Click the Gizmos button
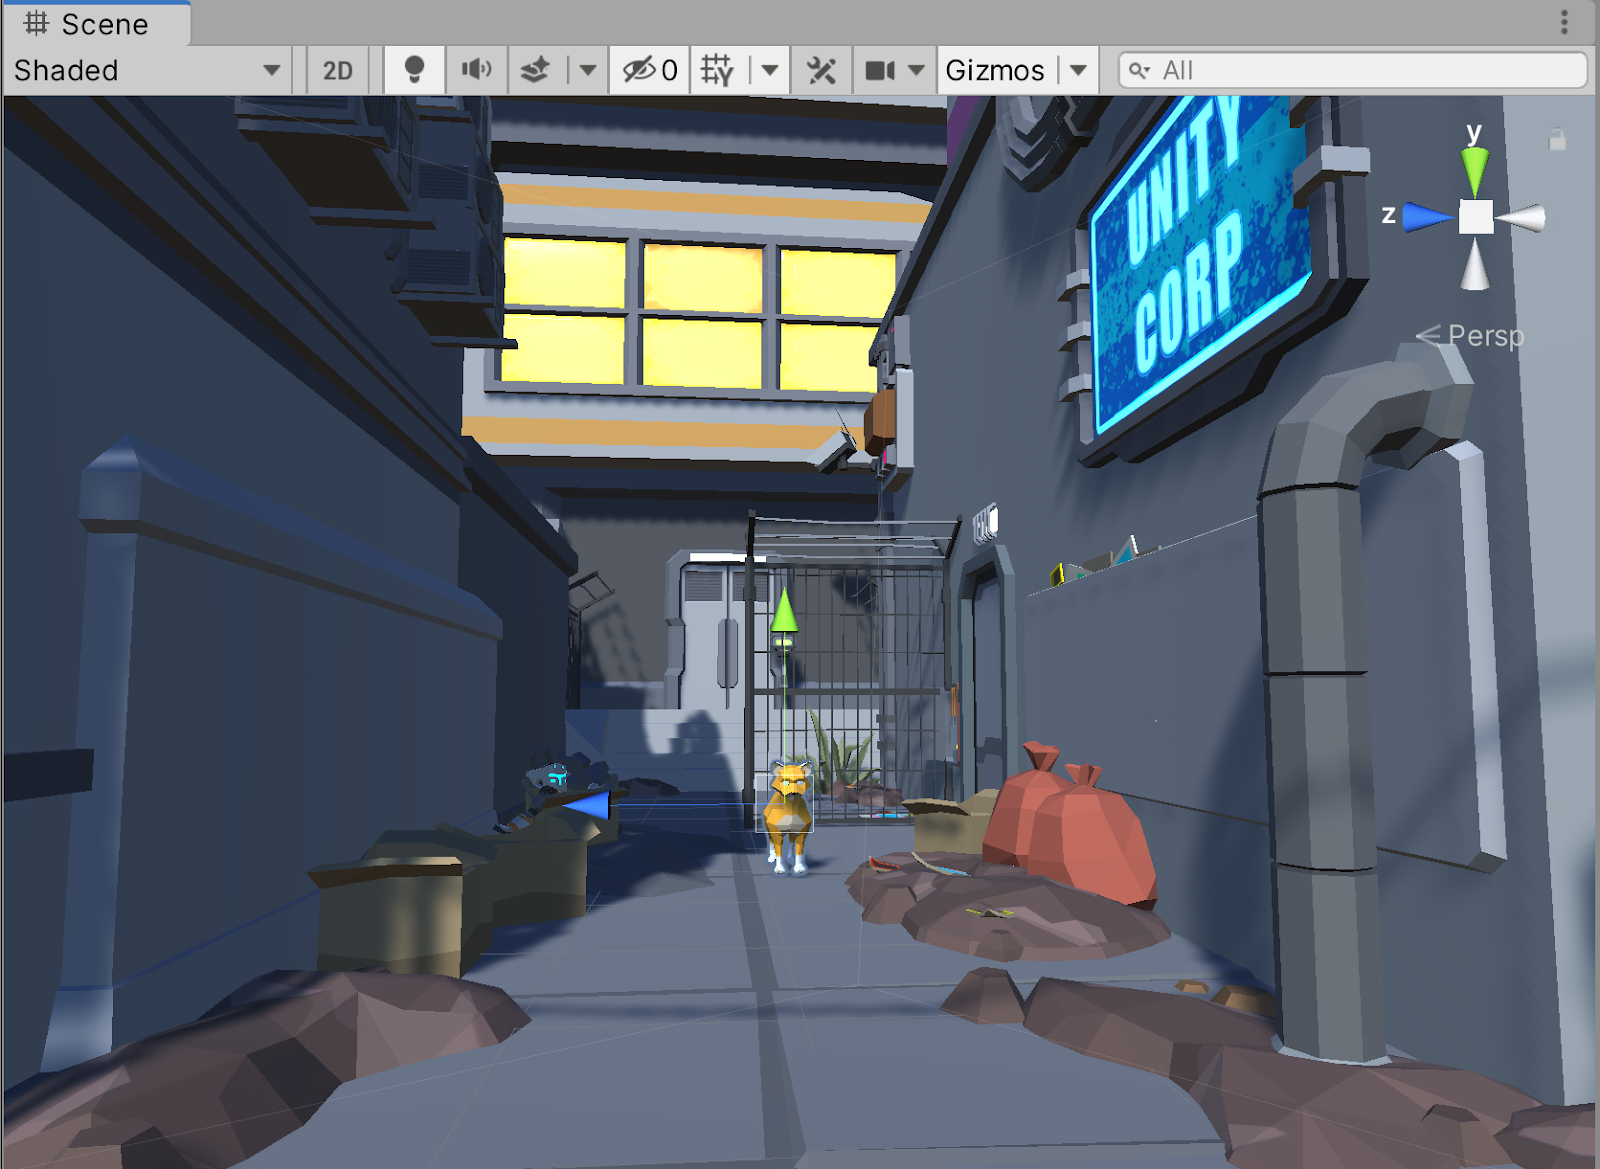The width and height of the screenshot is (1600, 1169). click(994, 70)
